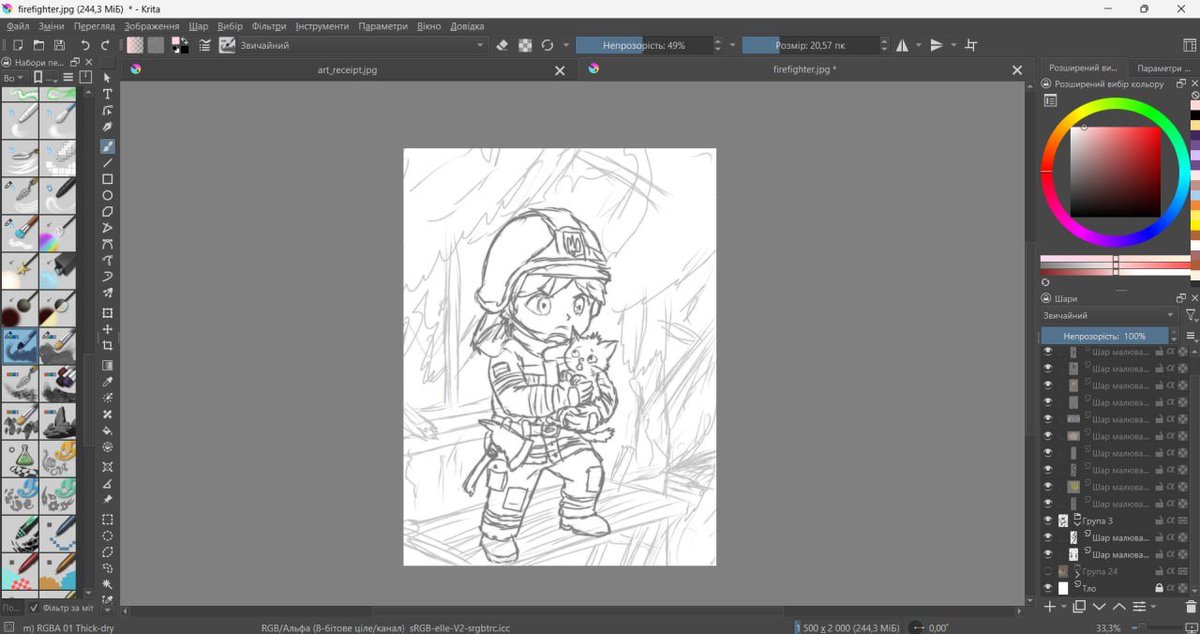Open the Layers panel blending mode dropdown
The height and width of the screenshot is (634, 1200).
[1109, 315]
